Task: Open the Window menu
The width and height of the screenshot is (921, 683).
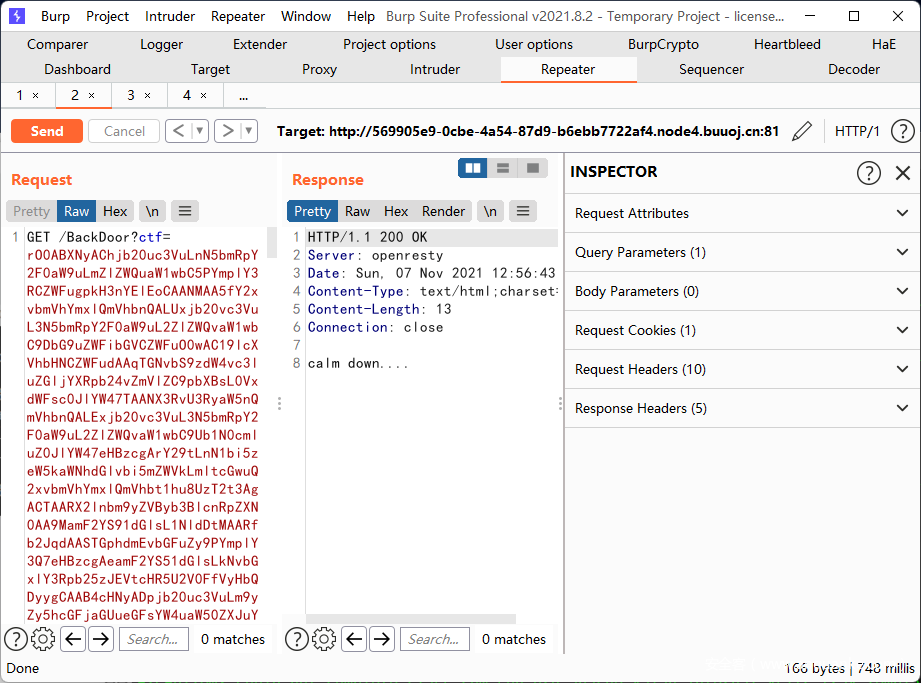Action: [306, 16]
